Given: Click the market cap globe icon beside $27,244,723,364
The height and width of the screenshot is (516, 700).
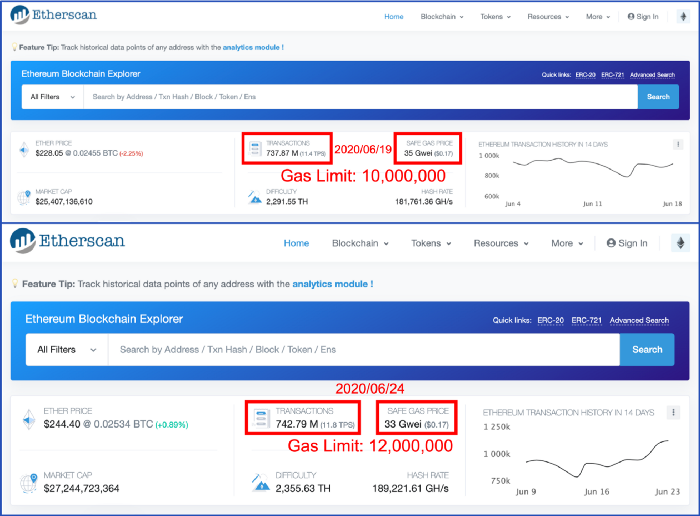Looking at the screenshot, I should pos(27,482).
